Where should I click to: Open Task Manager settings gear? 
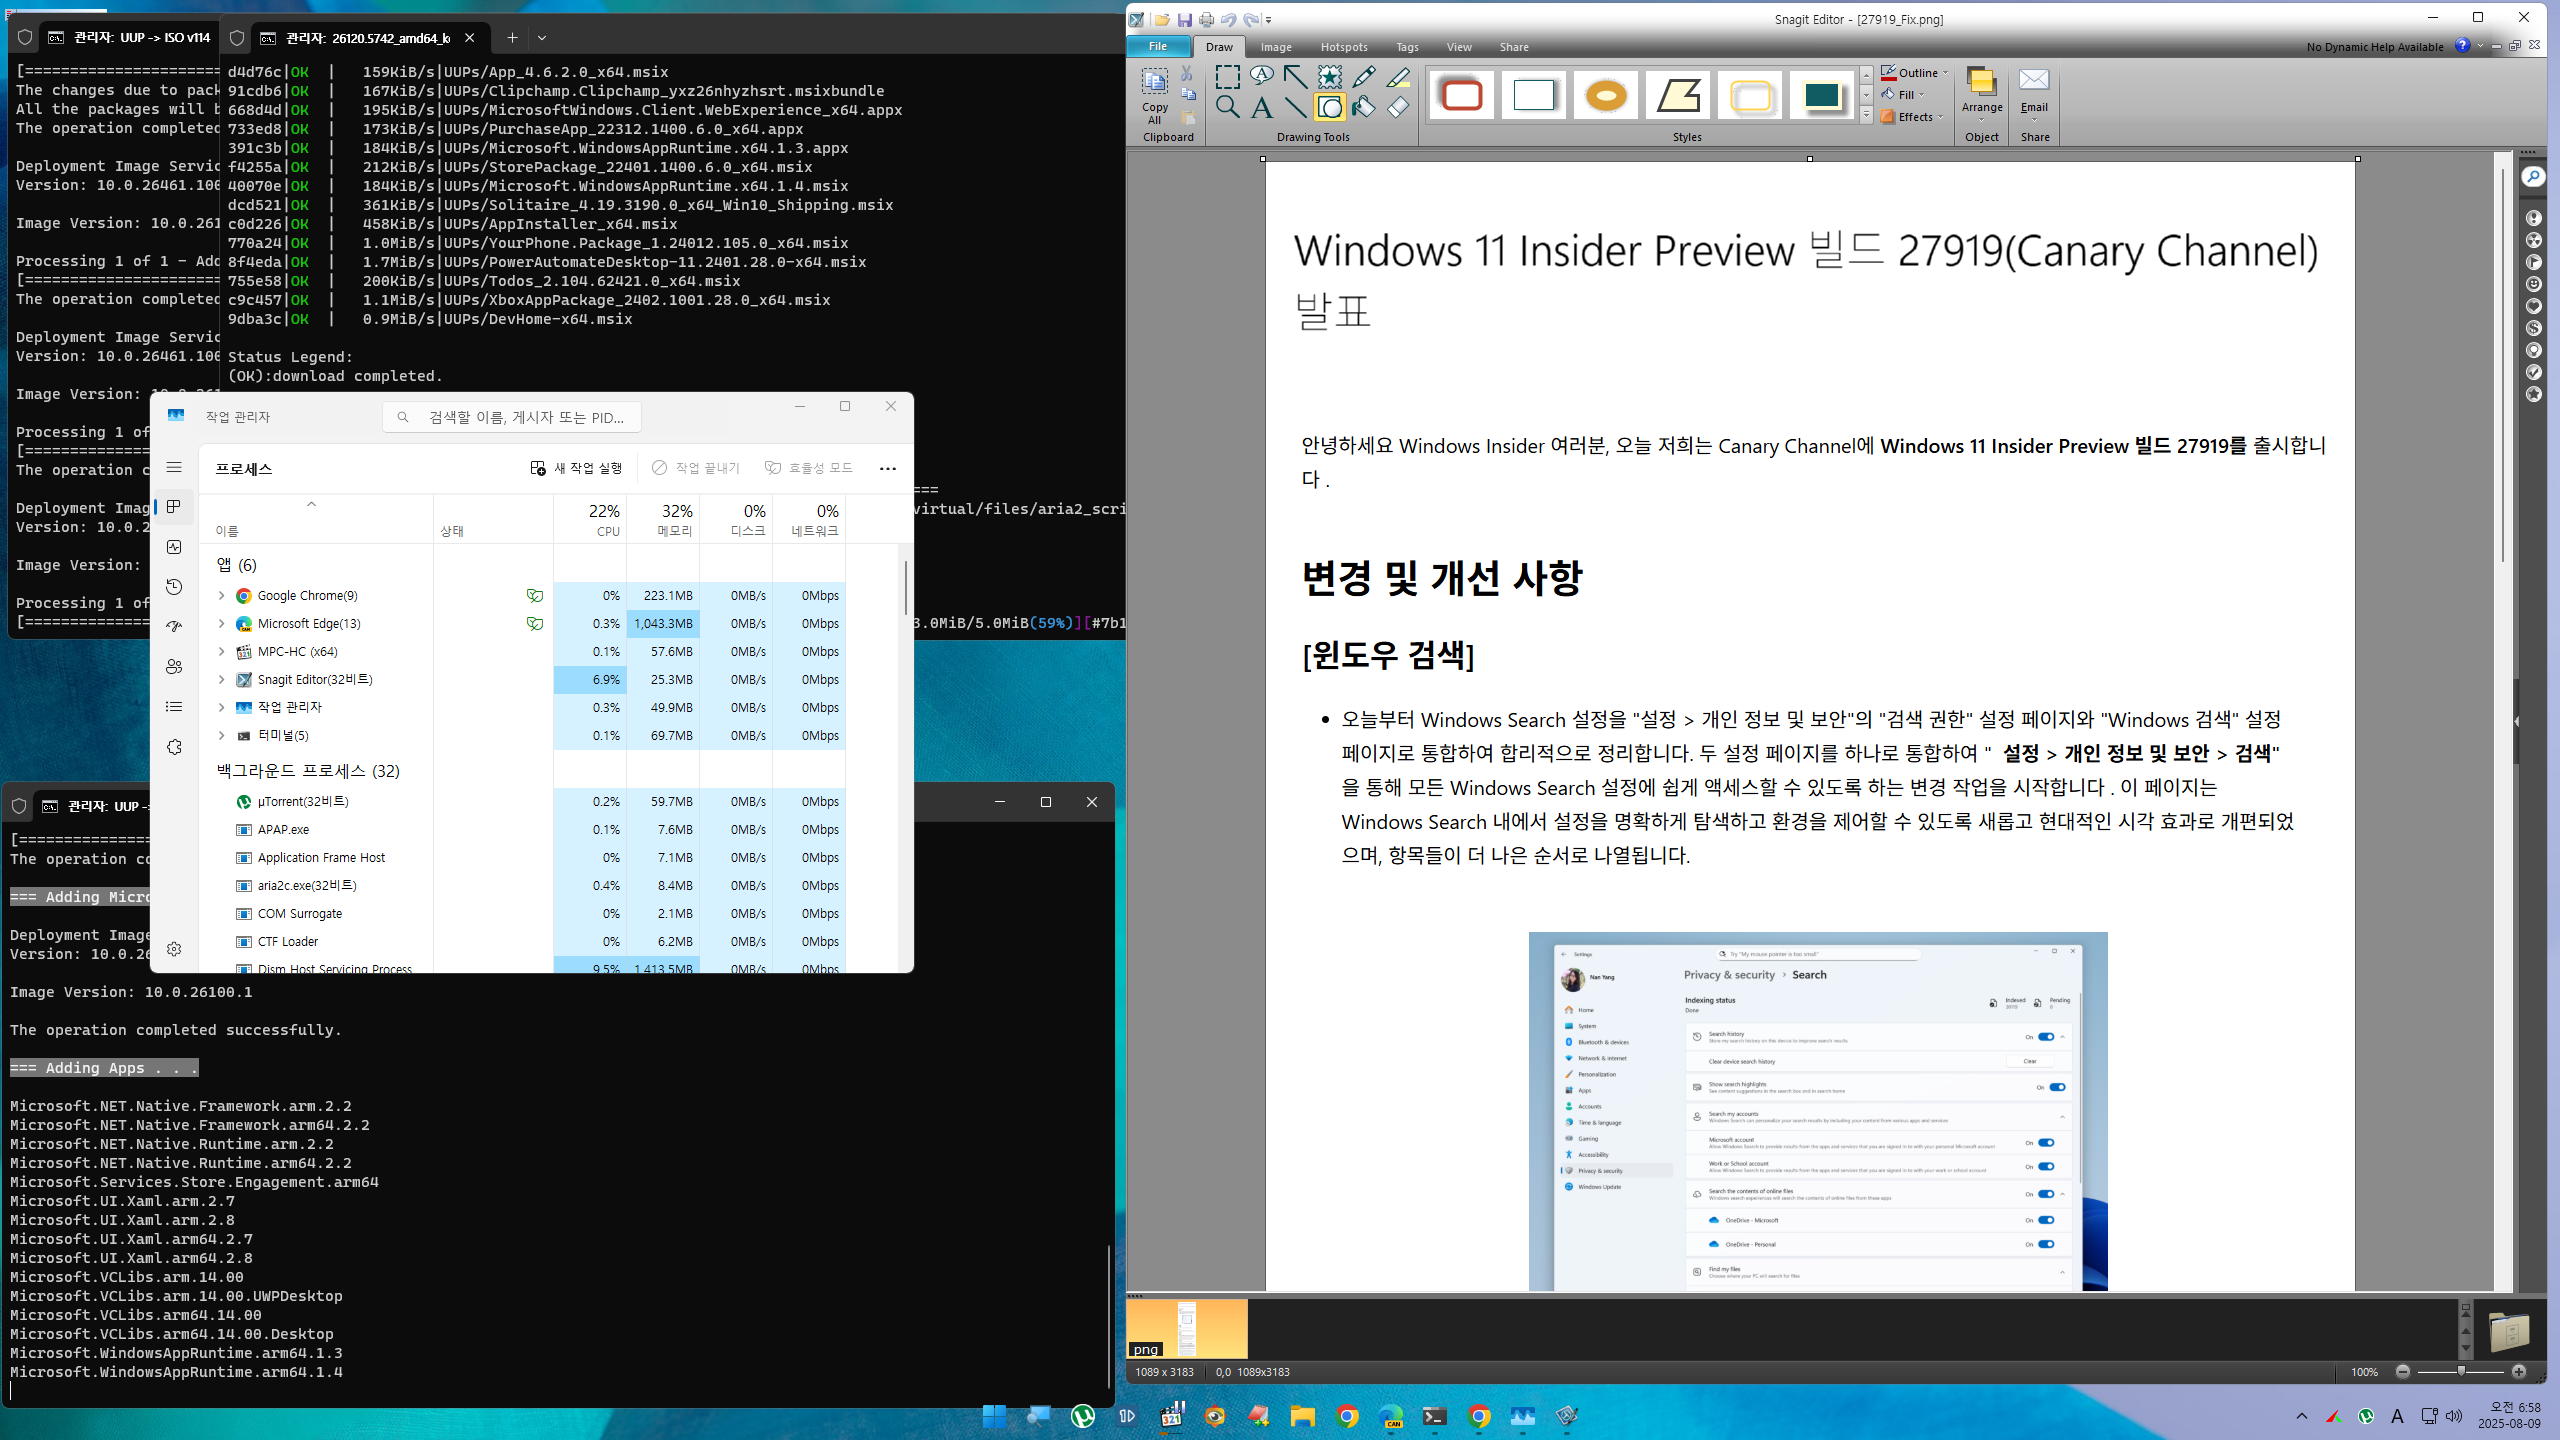174,949
